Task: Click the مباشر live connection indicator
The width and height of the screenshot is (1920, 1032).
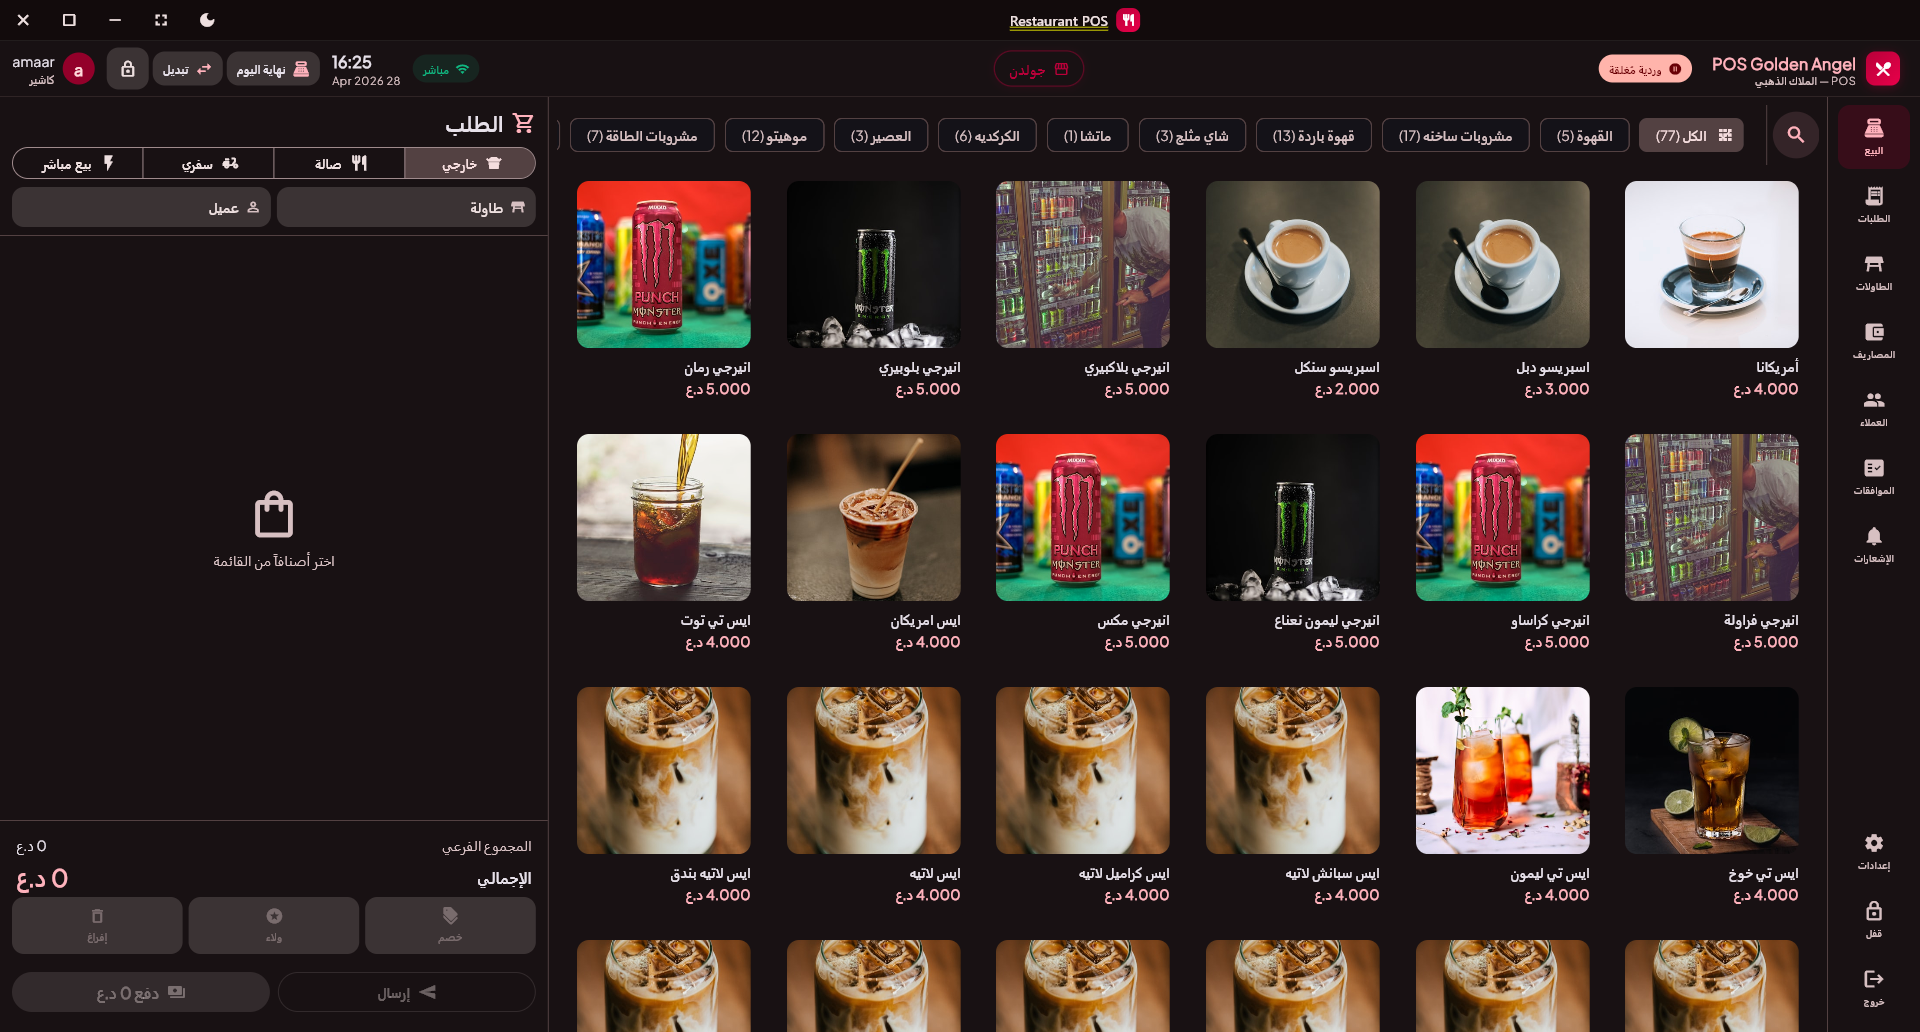Action: click(446, 69)
